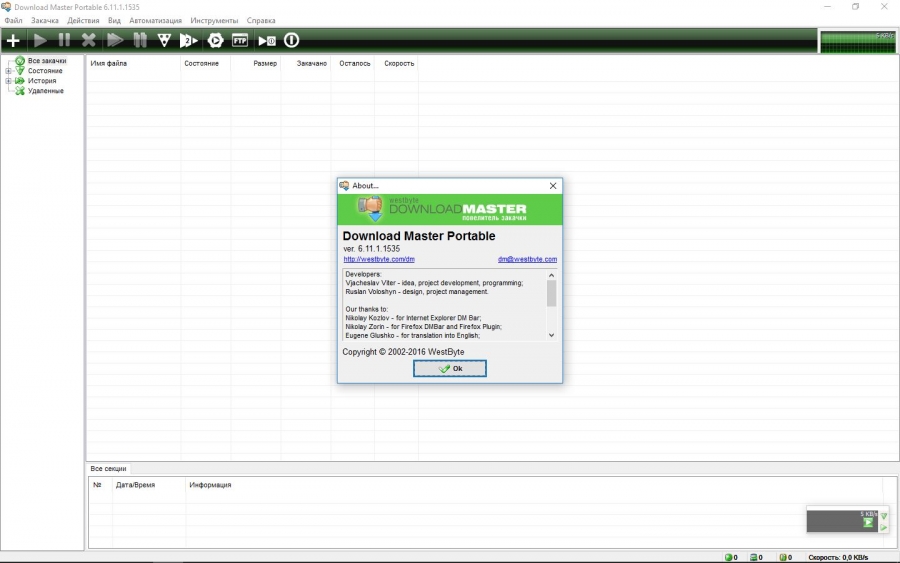Open the http://westbyte.com/dm link
The height and width of the screenshot is (563, 900).
379,259
